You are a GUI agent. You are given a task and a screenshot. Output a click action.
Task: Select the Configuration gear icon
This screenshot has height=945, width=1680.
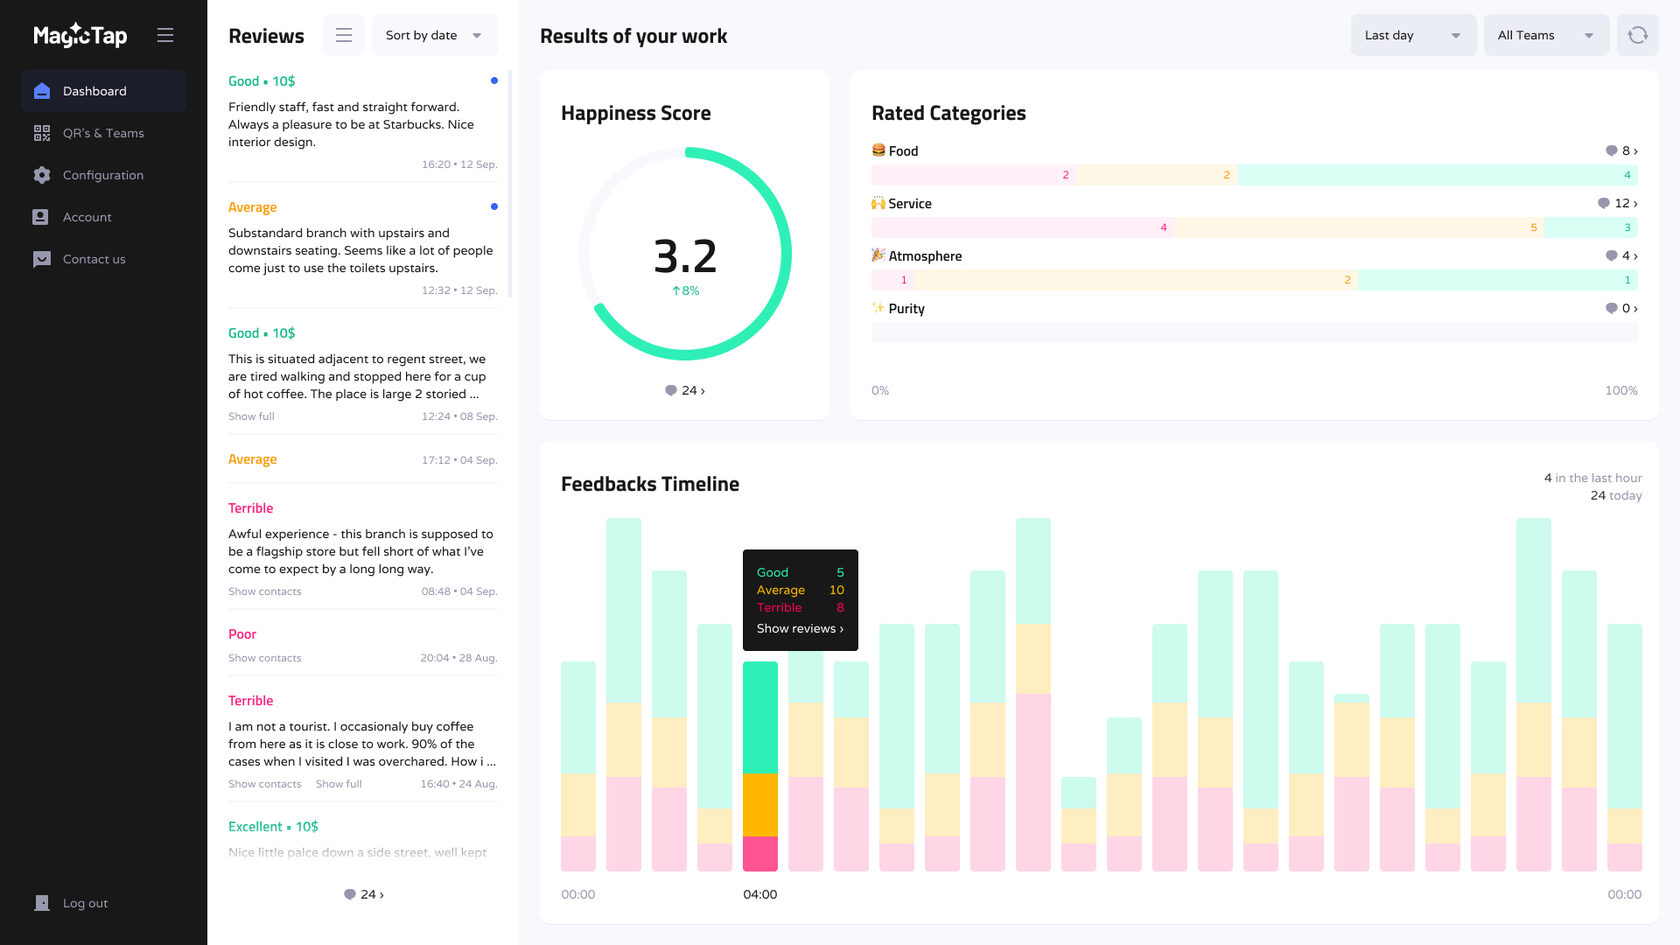tap(42, 175)
